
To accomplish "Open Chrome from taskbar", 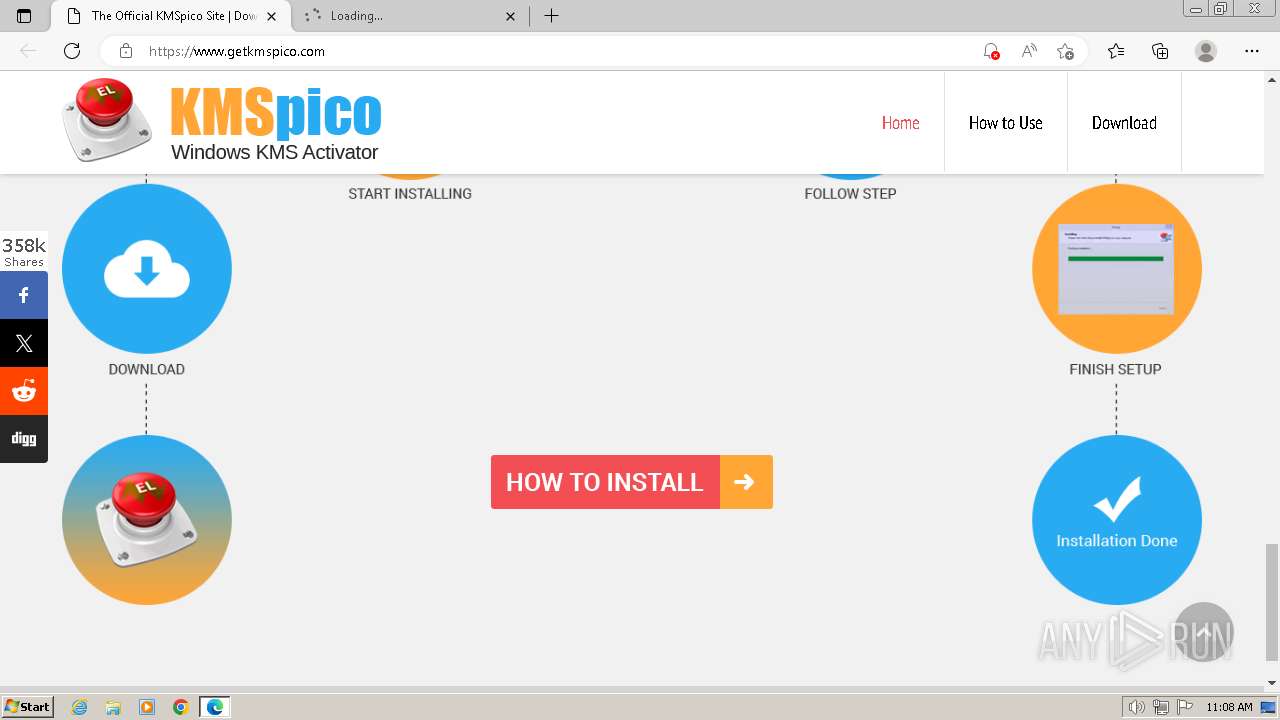I will (181, 707).
